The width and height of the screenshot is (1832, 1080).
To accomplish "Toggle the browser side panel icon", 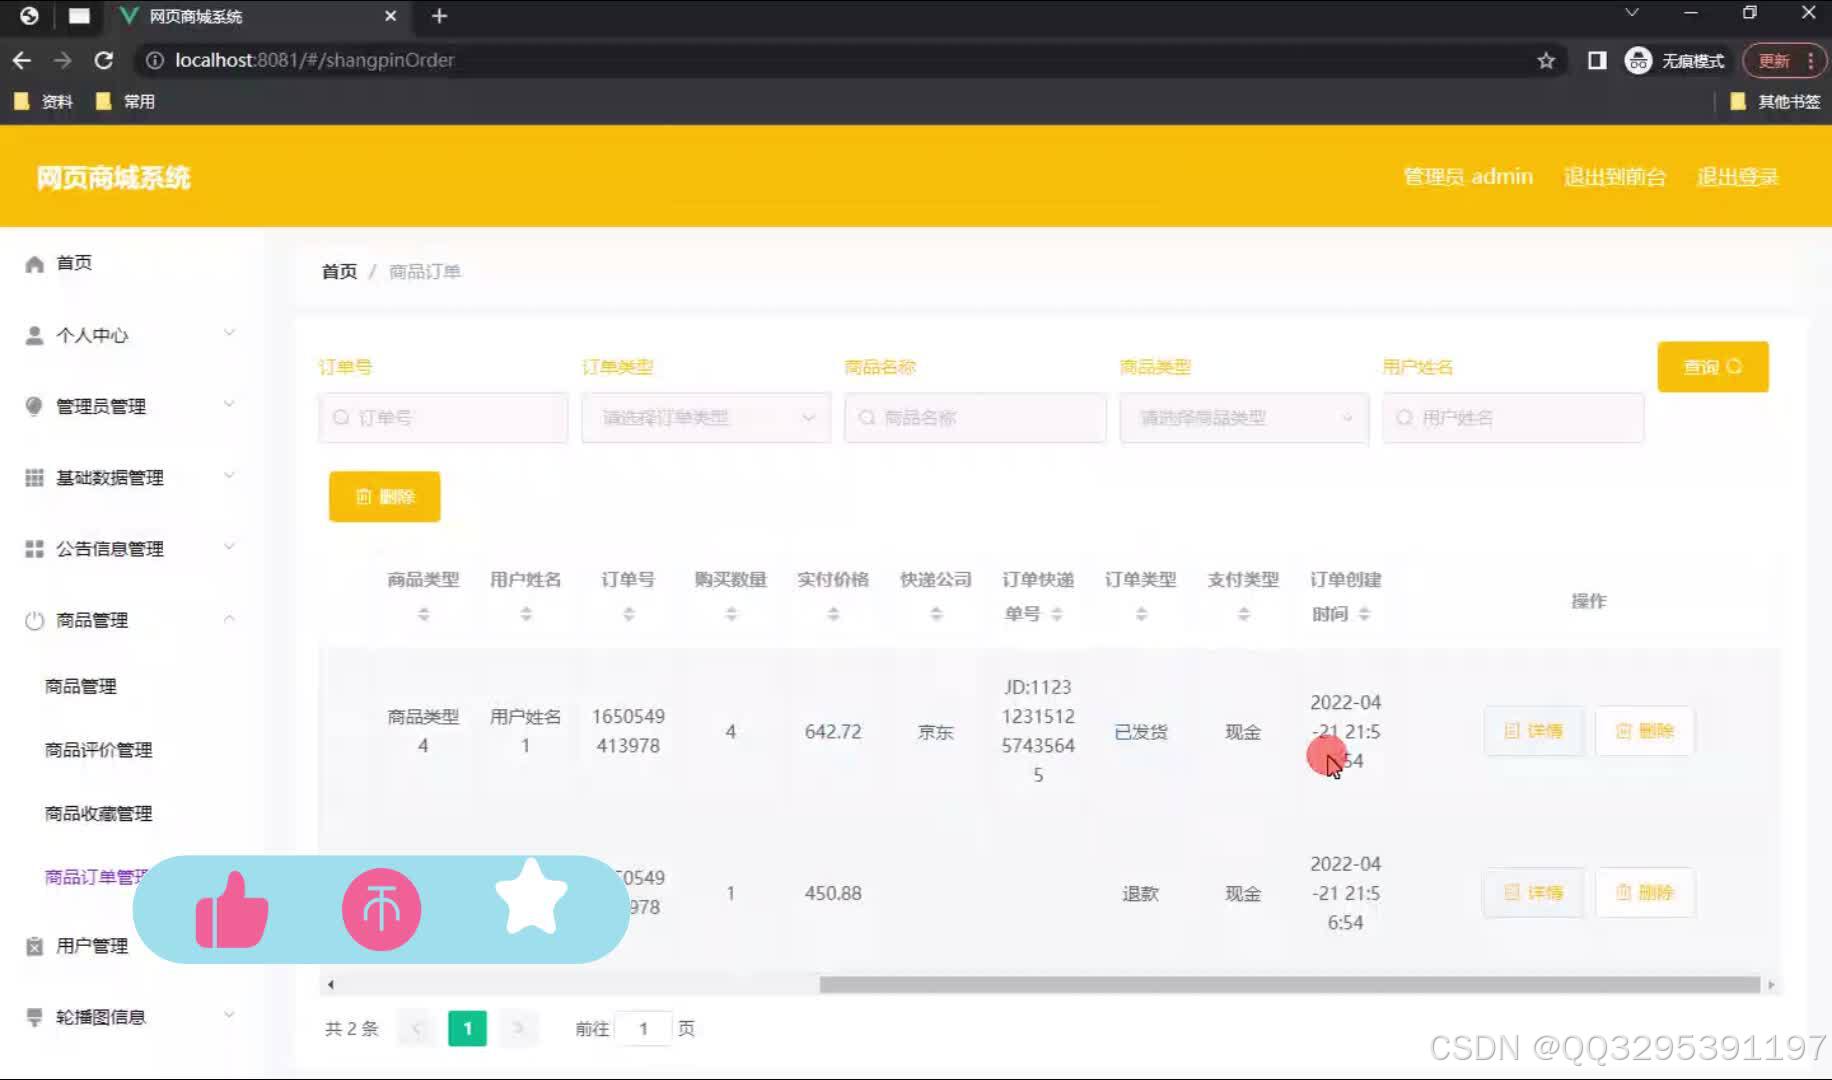I will point(1597,60).
